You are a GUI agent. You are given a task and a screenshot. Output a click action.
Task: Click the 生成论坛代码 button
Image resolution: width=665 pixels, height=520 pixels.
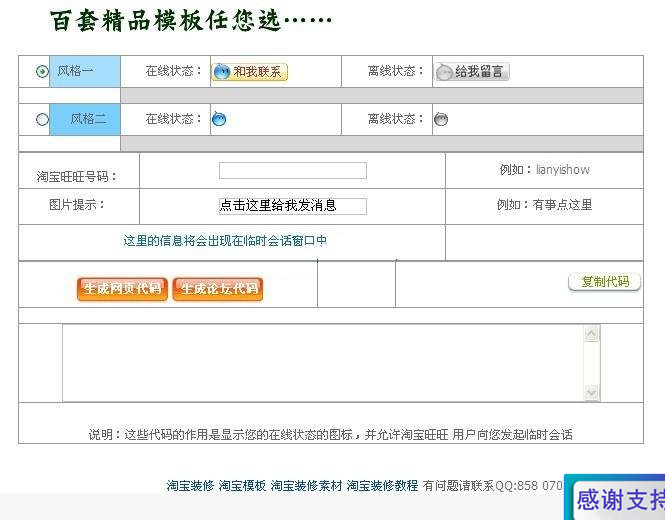[218, 289]
